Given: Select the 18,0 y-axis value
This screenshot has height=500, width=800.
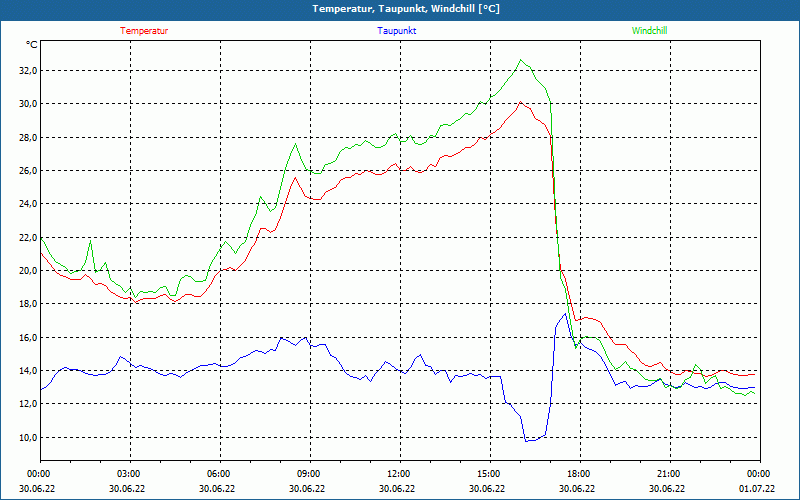Looking at the screenshot, I should pos(28,304).
